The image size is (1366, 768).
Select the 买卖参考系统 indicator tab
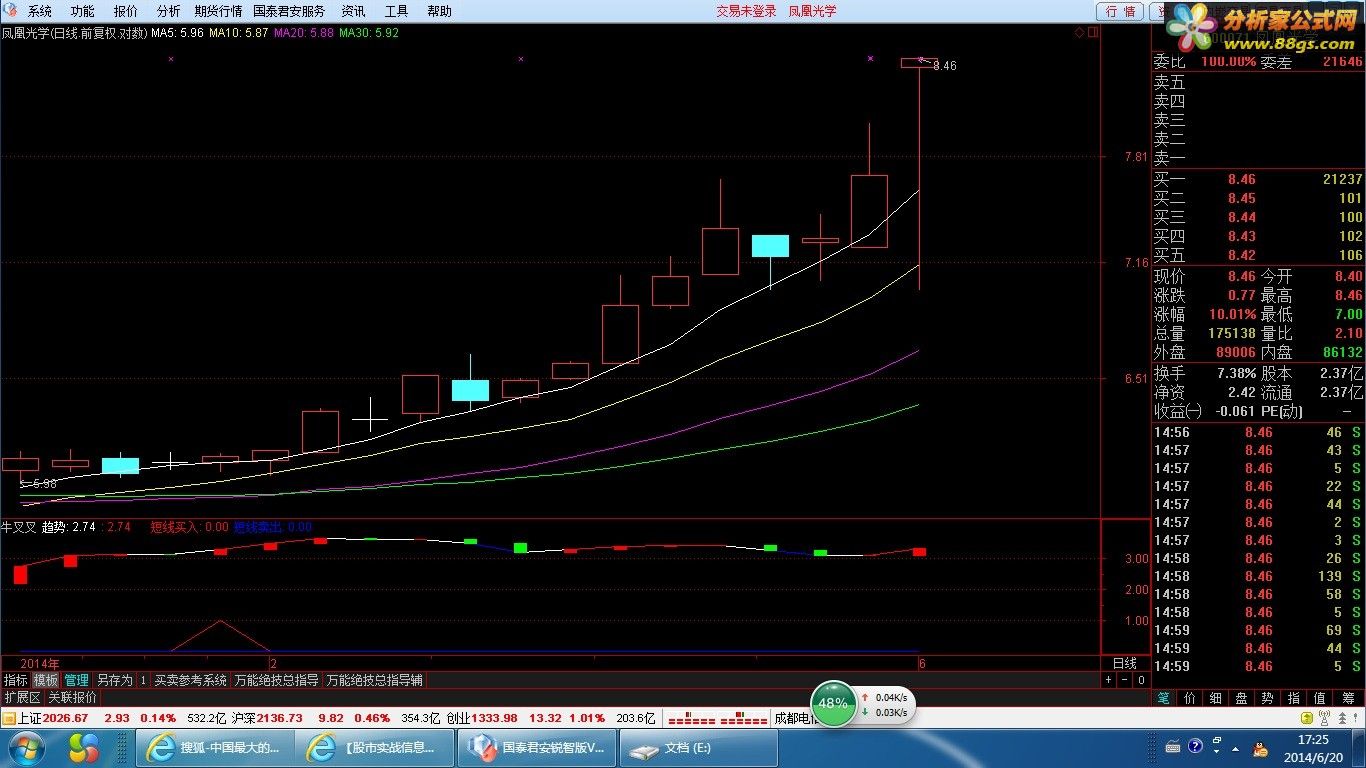pyautogui.click(x=190, y=680)
